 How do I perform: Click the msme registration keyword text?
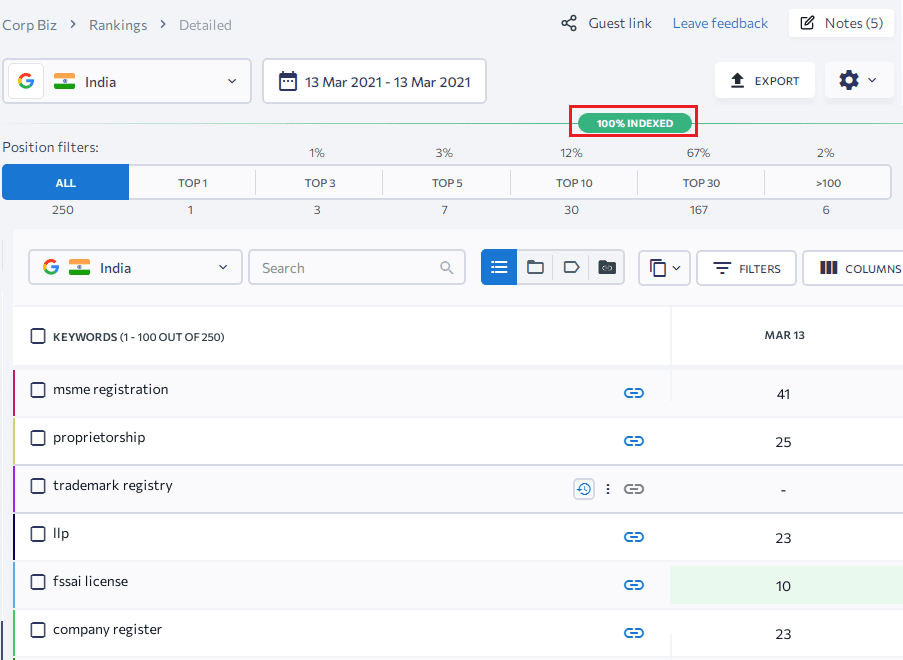pyautogui.click(x=111, y=390)
